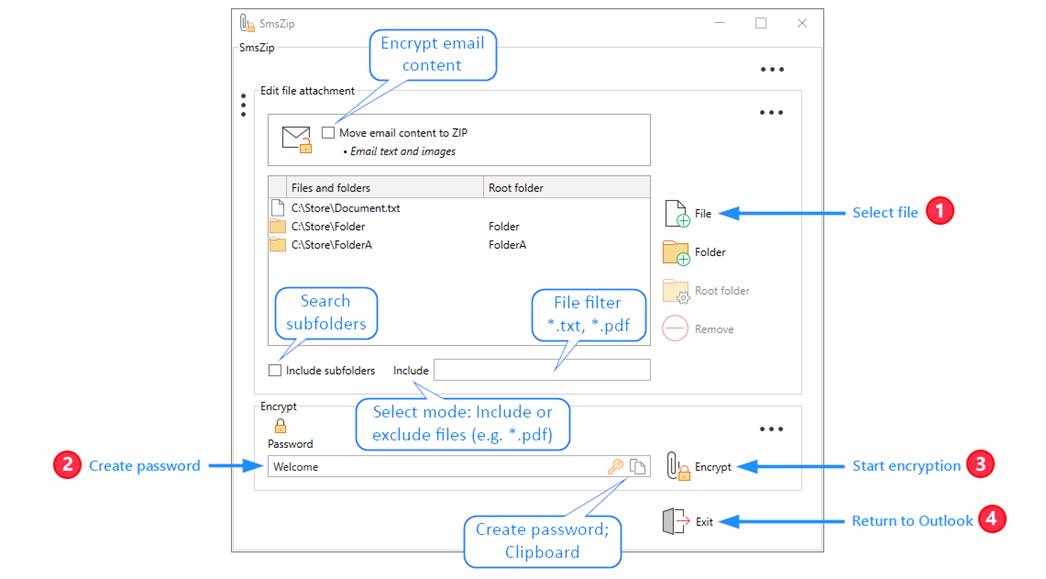Viewport: 1046px width, 579px height.
Task: Click the Remove icon
Action: [x=677, y=329]
